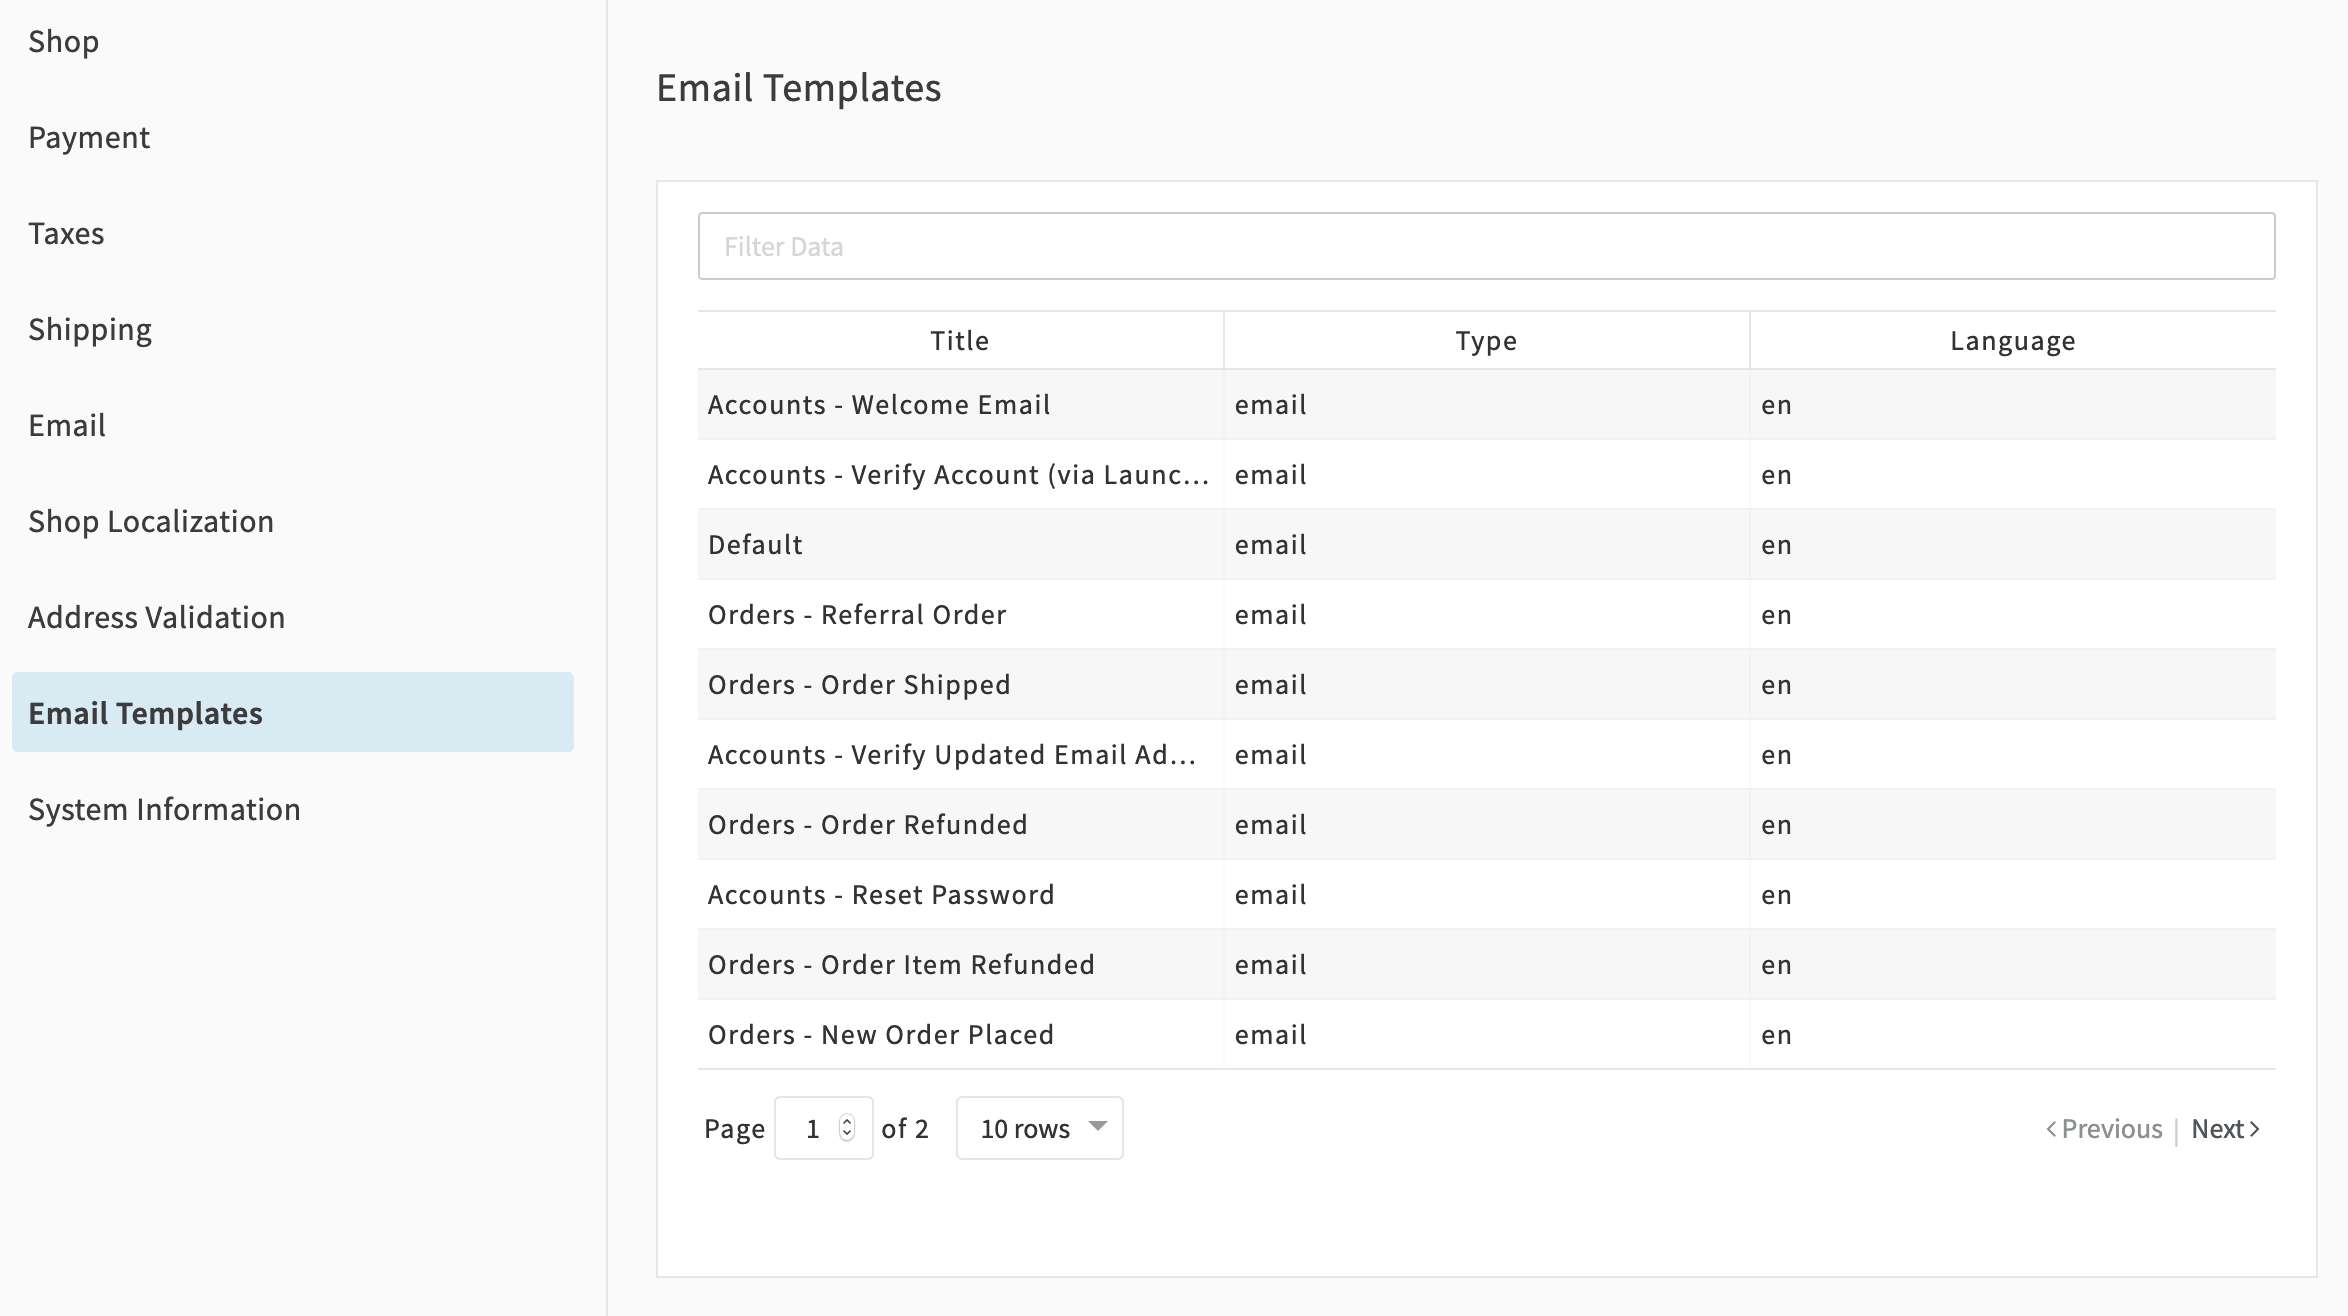Image resolution: width=2348 pixels, height=1316 pixels.
Task: Go to the Taxes settings
Action: click(x=66, y=234)
